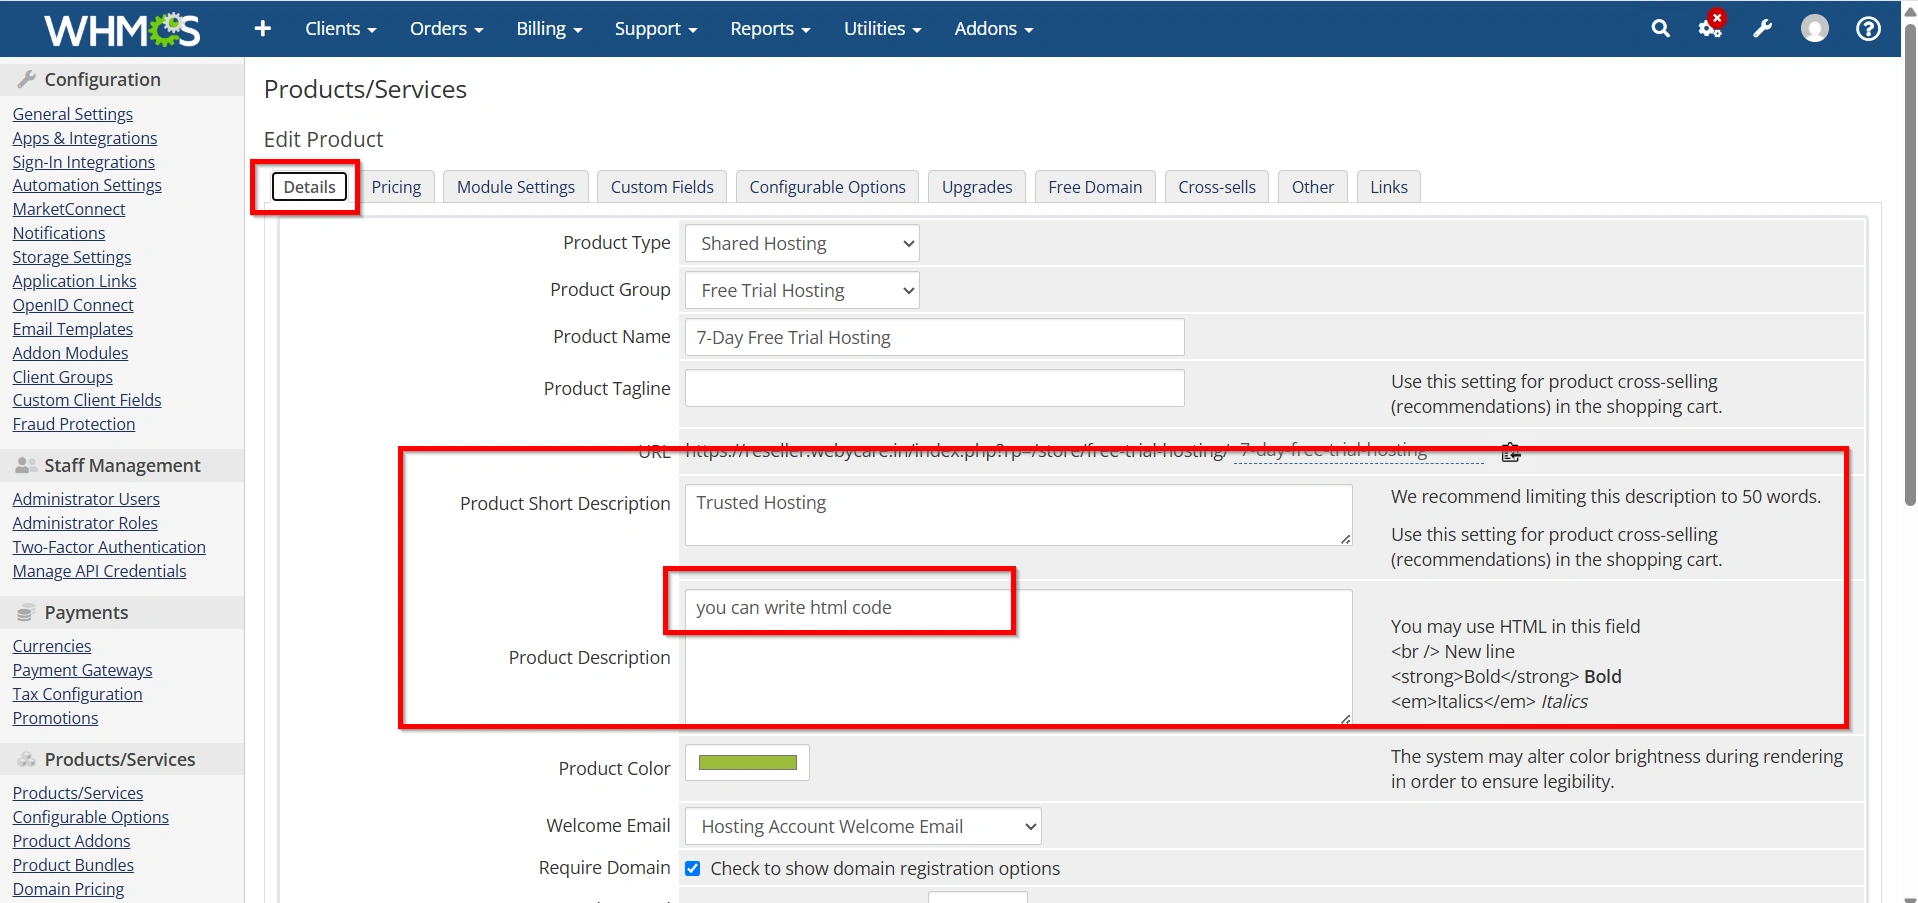Copy the product URL with clipboard icon
The width and height of the screenshot is (1918, 903).
(x=1510, y=452)
